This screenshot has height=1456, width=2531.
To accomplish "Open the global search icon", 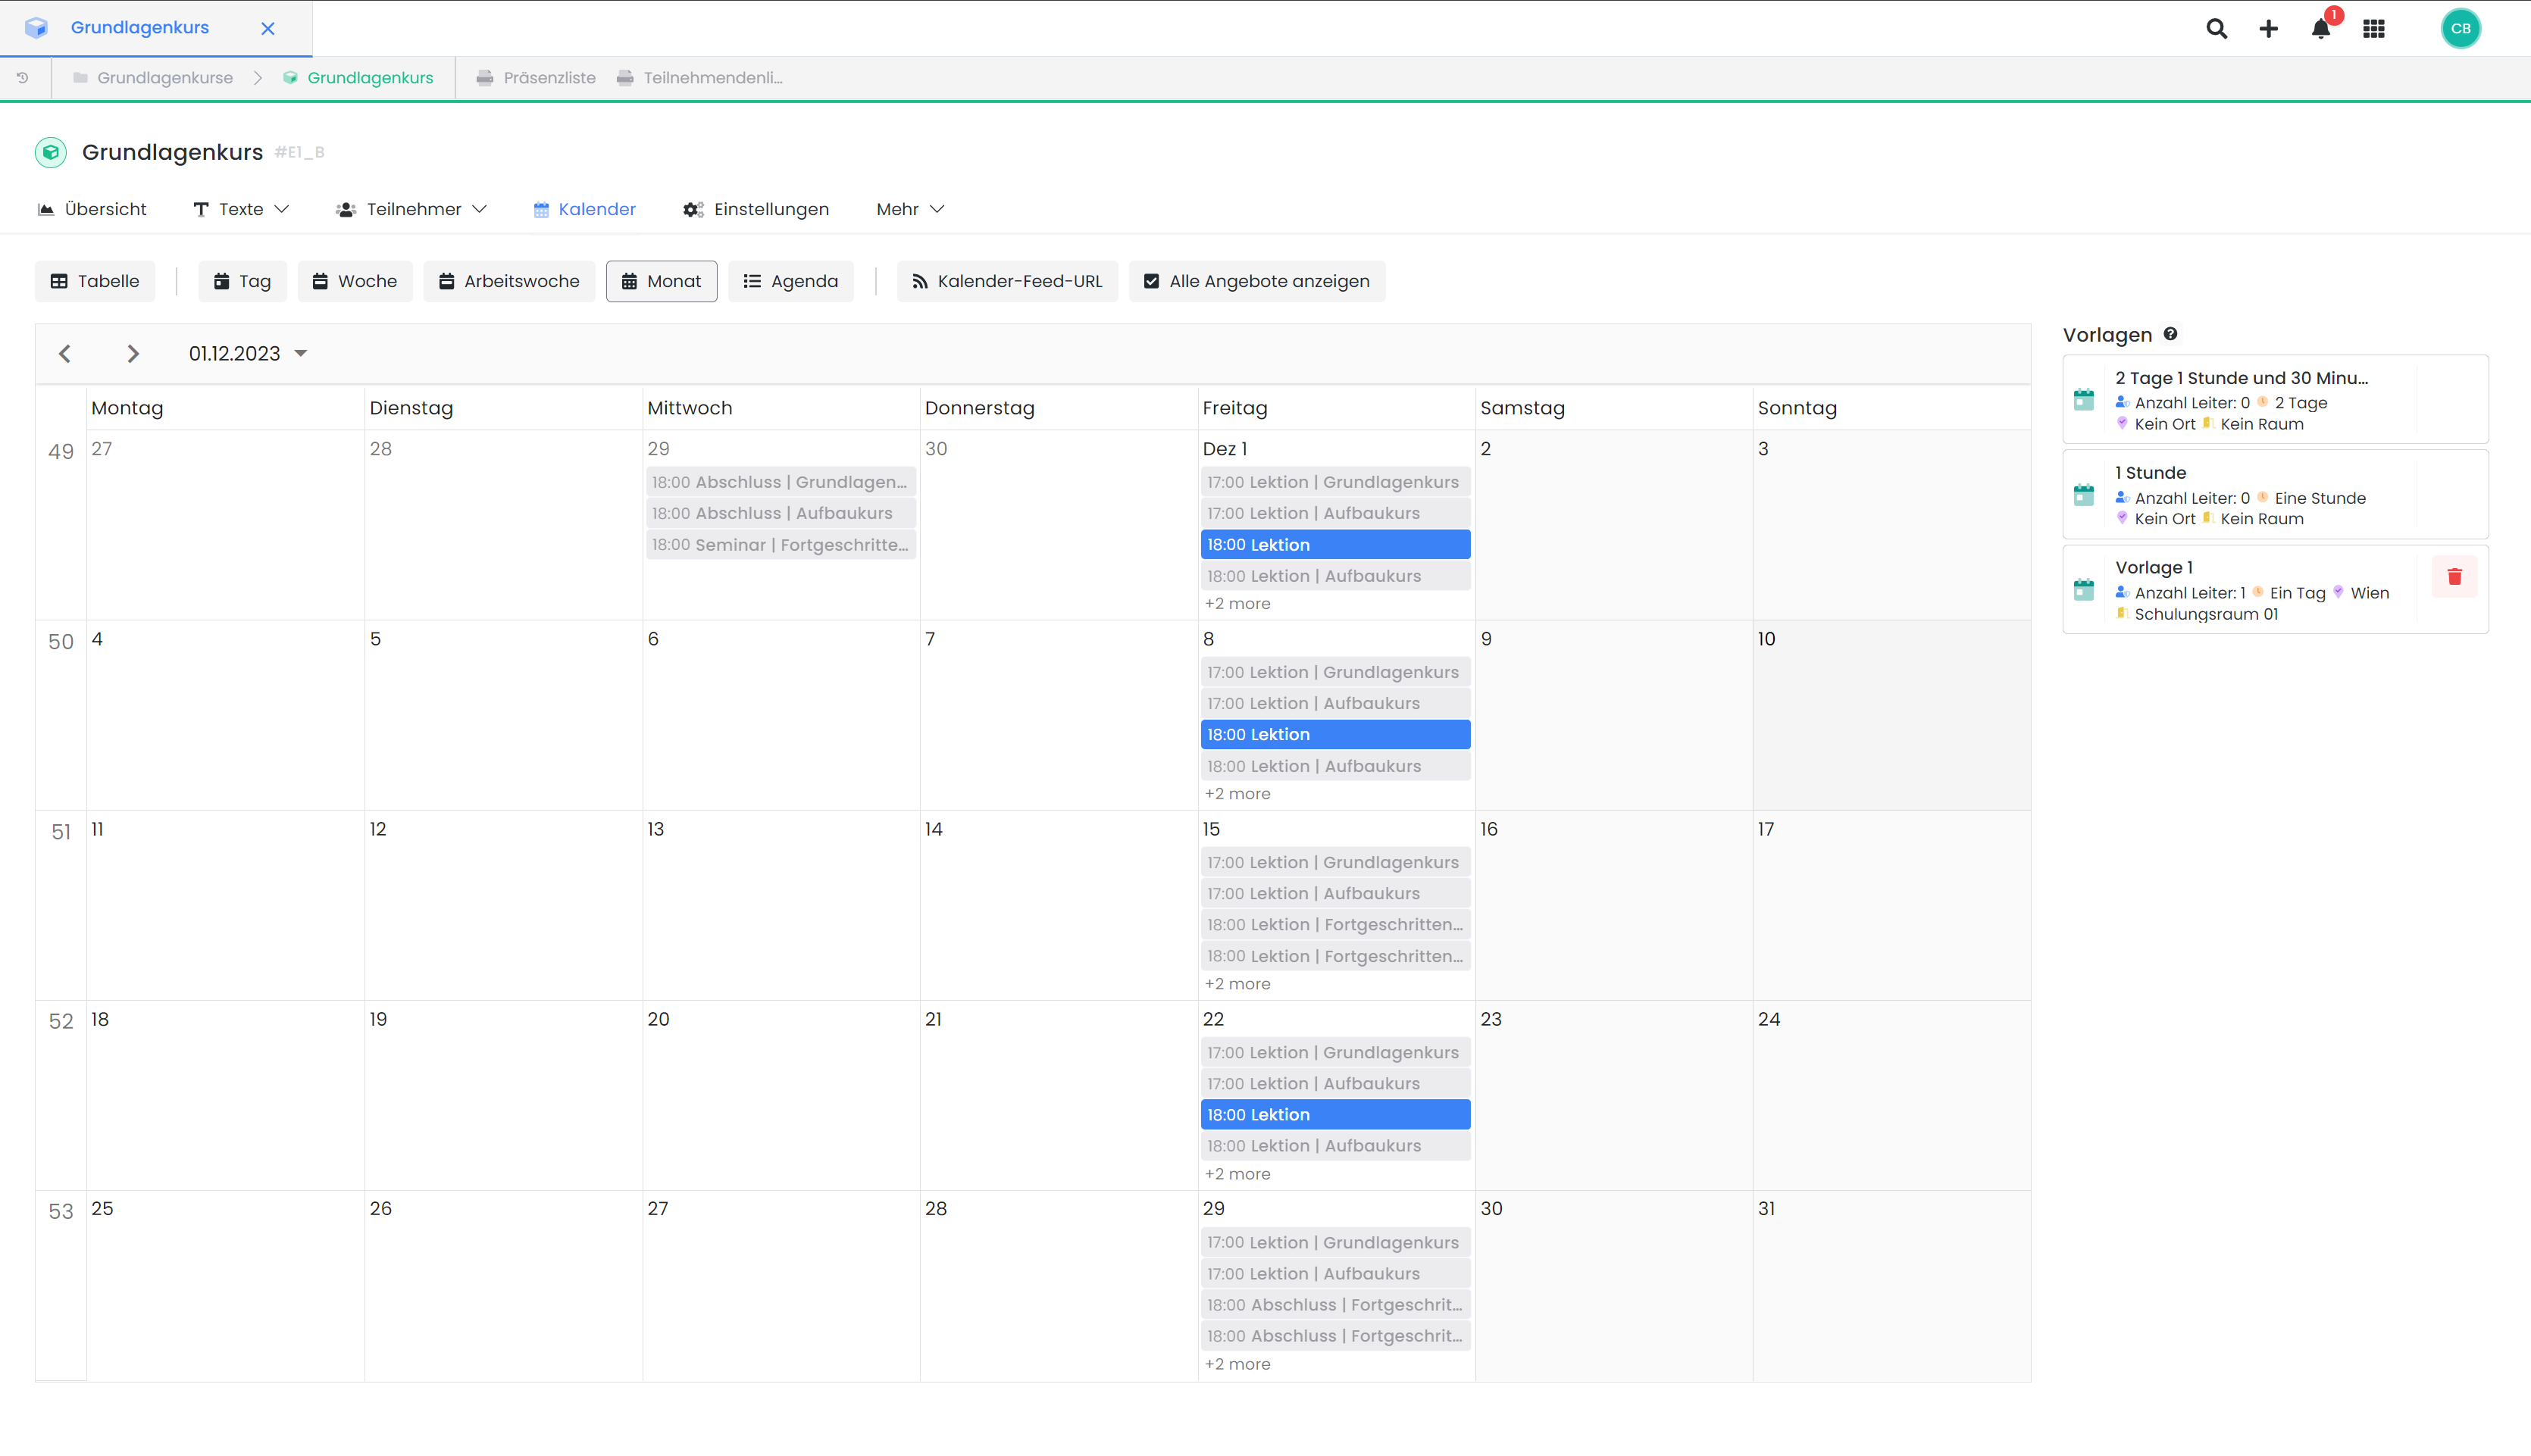I will click(x=2216, y=28).
